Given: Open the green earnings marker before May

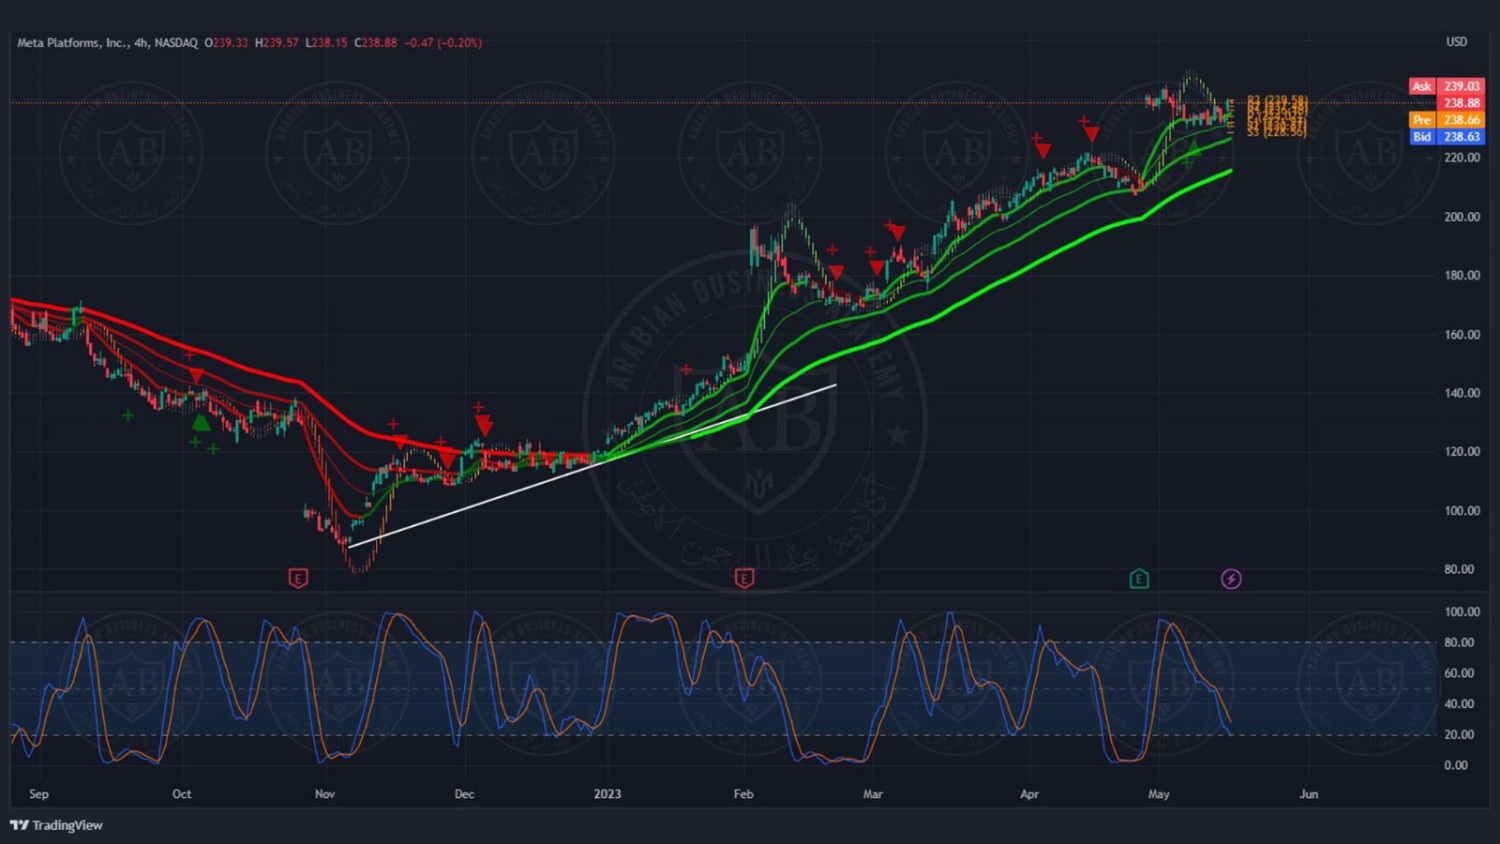Looking at the screenshot, I should tap(1139, 579).
